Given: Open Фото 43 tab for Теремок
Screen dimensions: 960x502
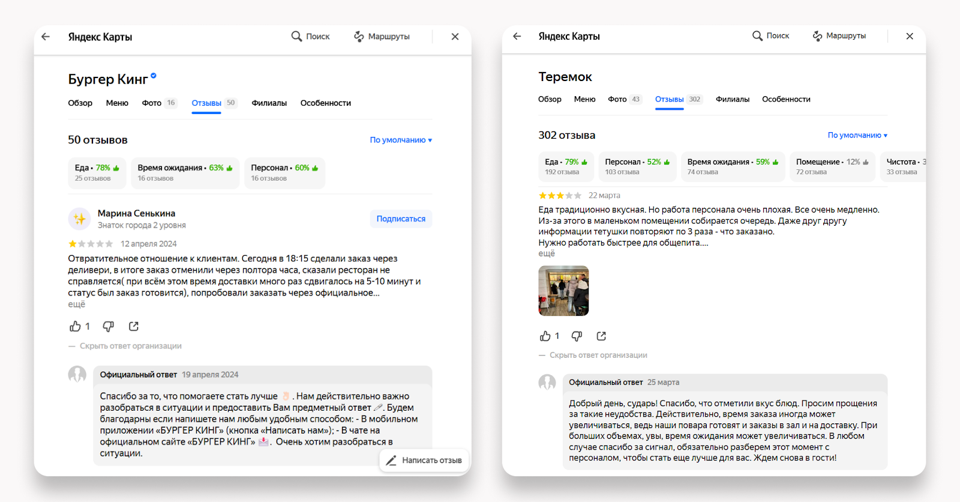Looking at the screenshot, I should (624, 99).
